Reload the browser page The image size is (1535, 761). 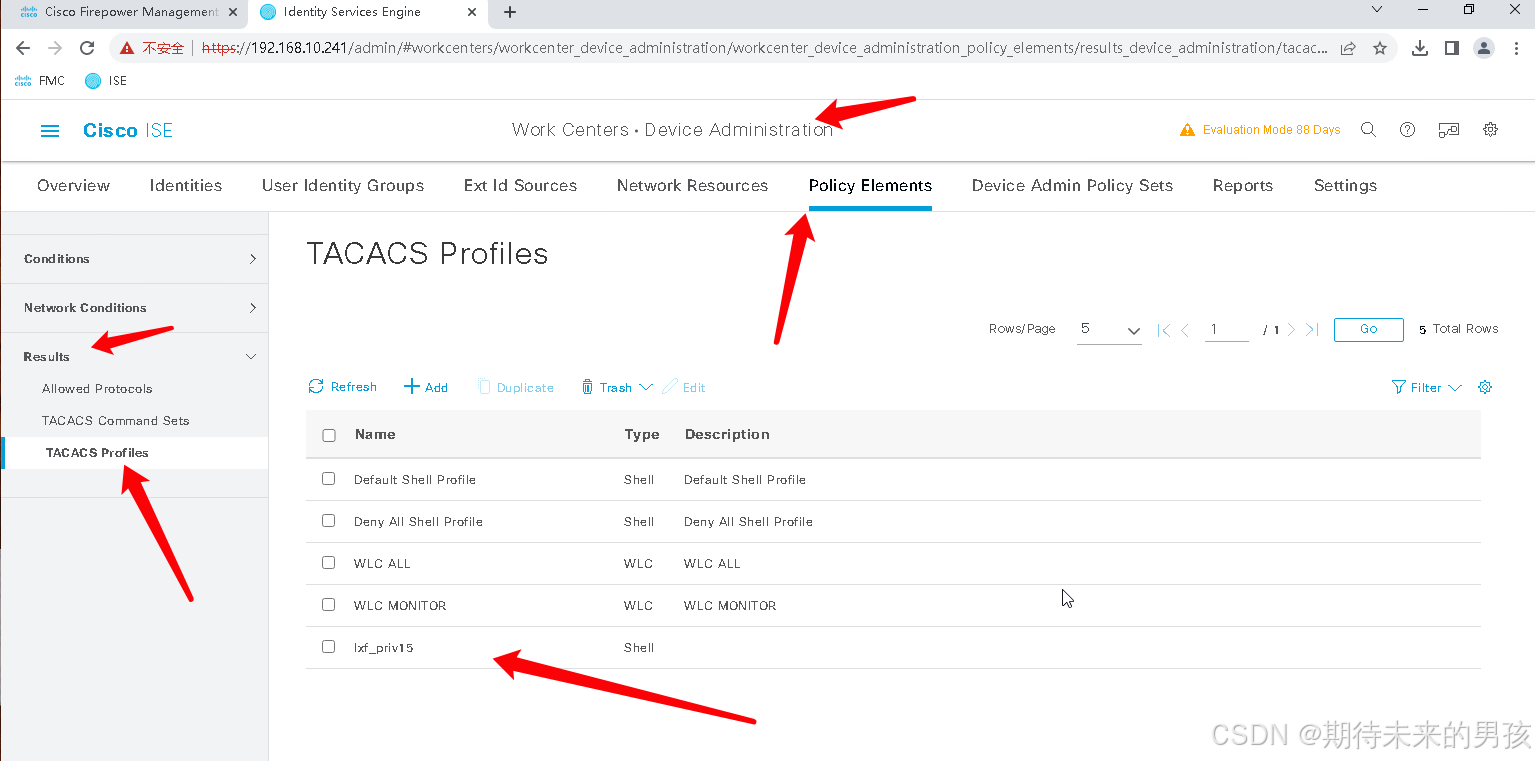tap(87, 48)
